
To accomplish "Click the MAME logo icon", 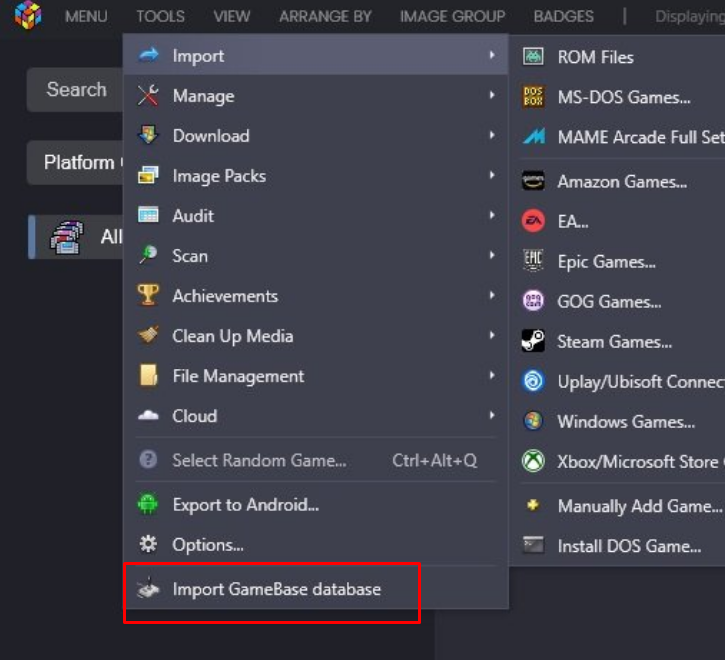I will [x=534, y=136].
